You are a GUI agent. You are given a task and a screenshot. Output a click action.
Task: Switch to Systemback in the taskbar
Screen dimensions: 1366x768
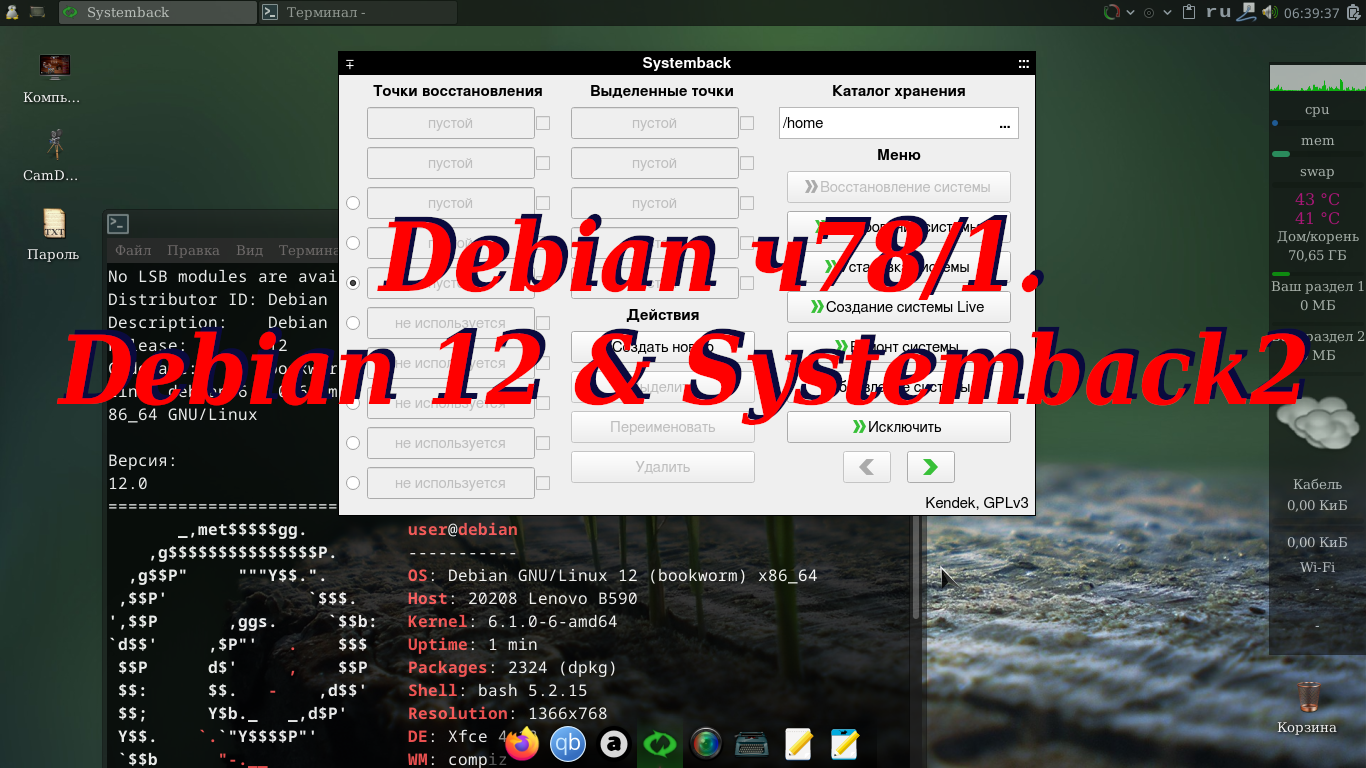click(158, 12)
